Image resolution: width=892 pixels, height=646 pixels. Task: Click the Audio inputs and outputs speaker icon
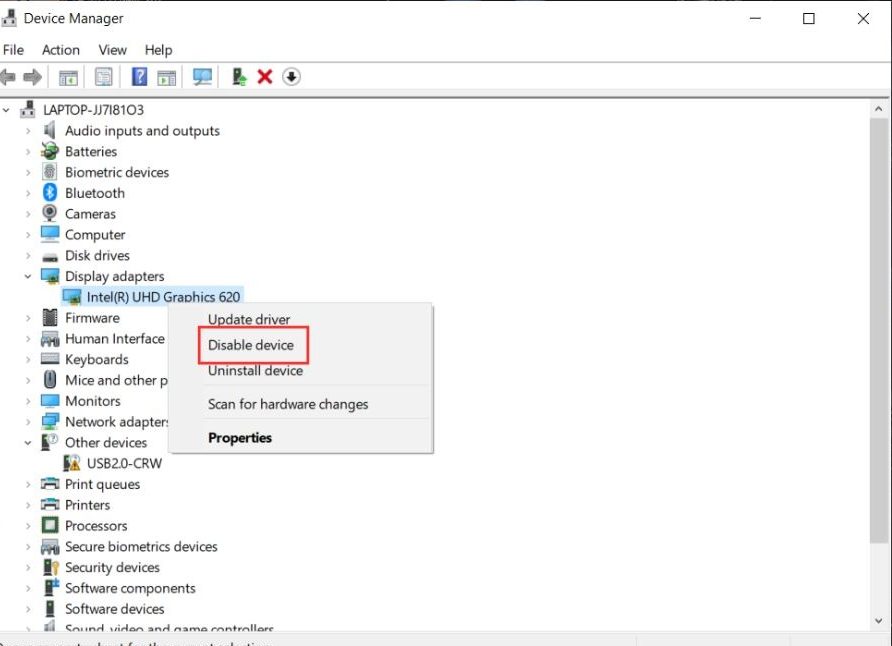point(50,130)
